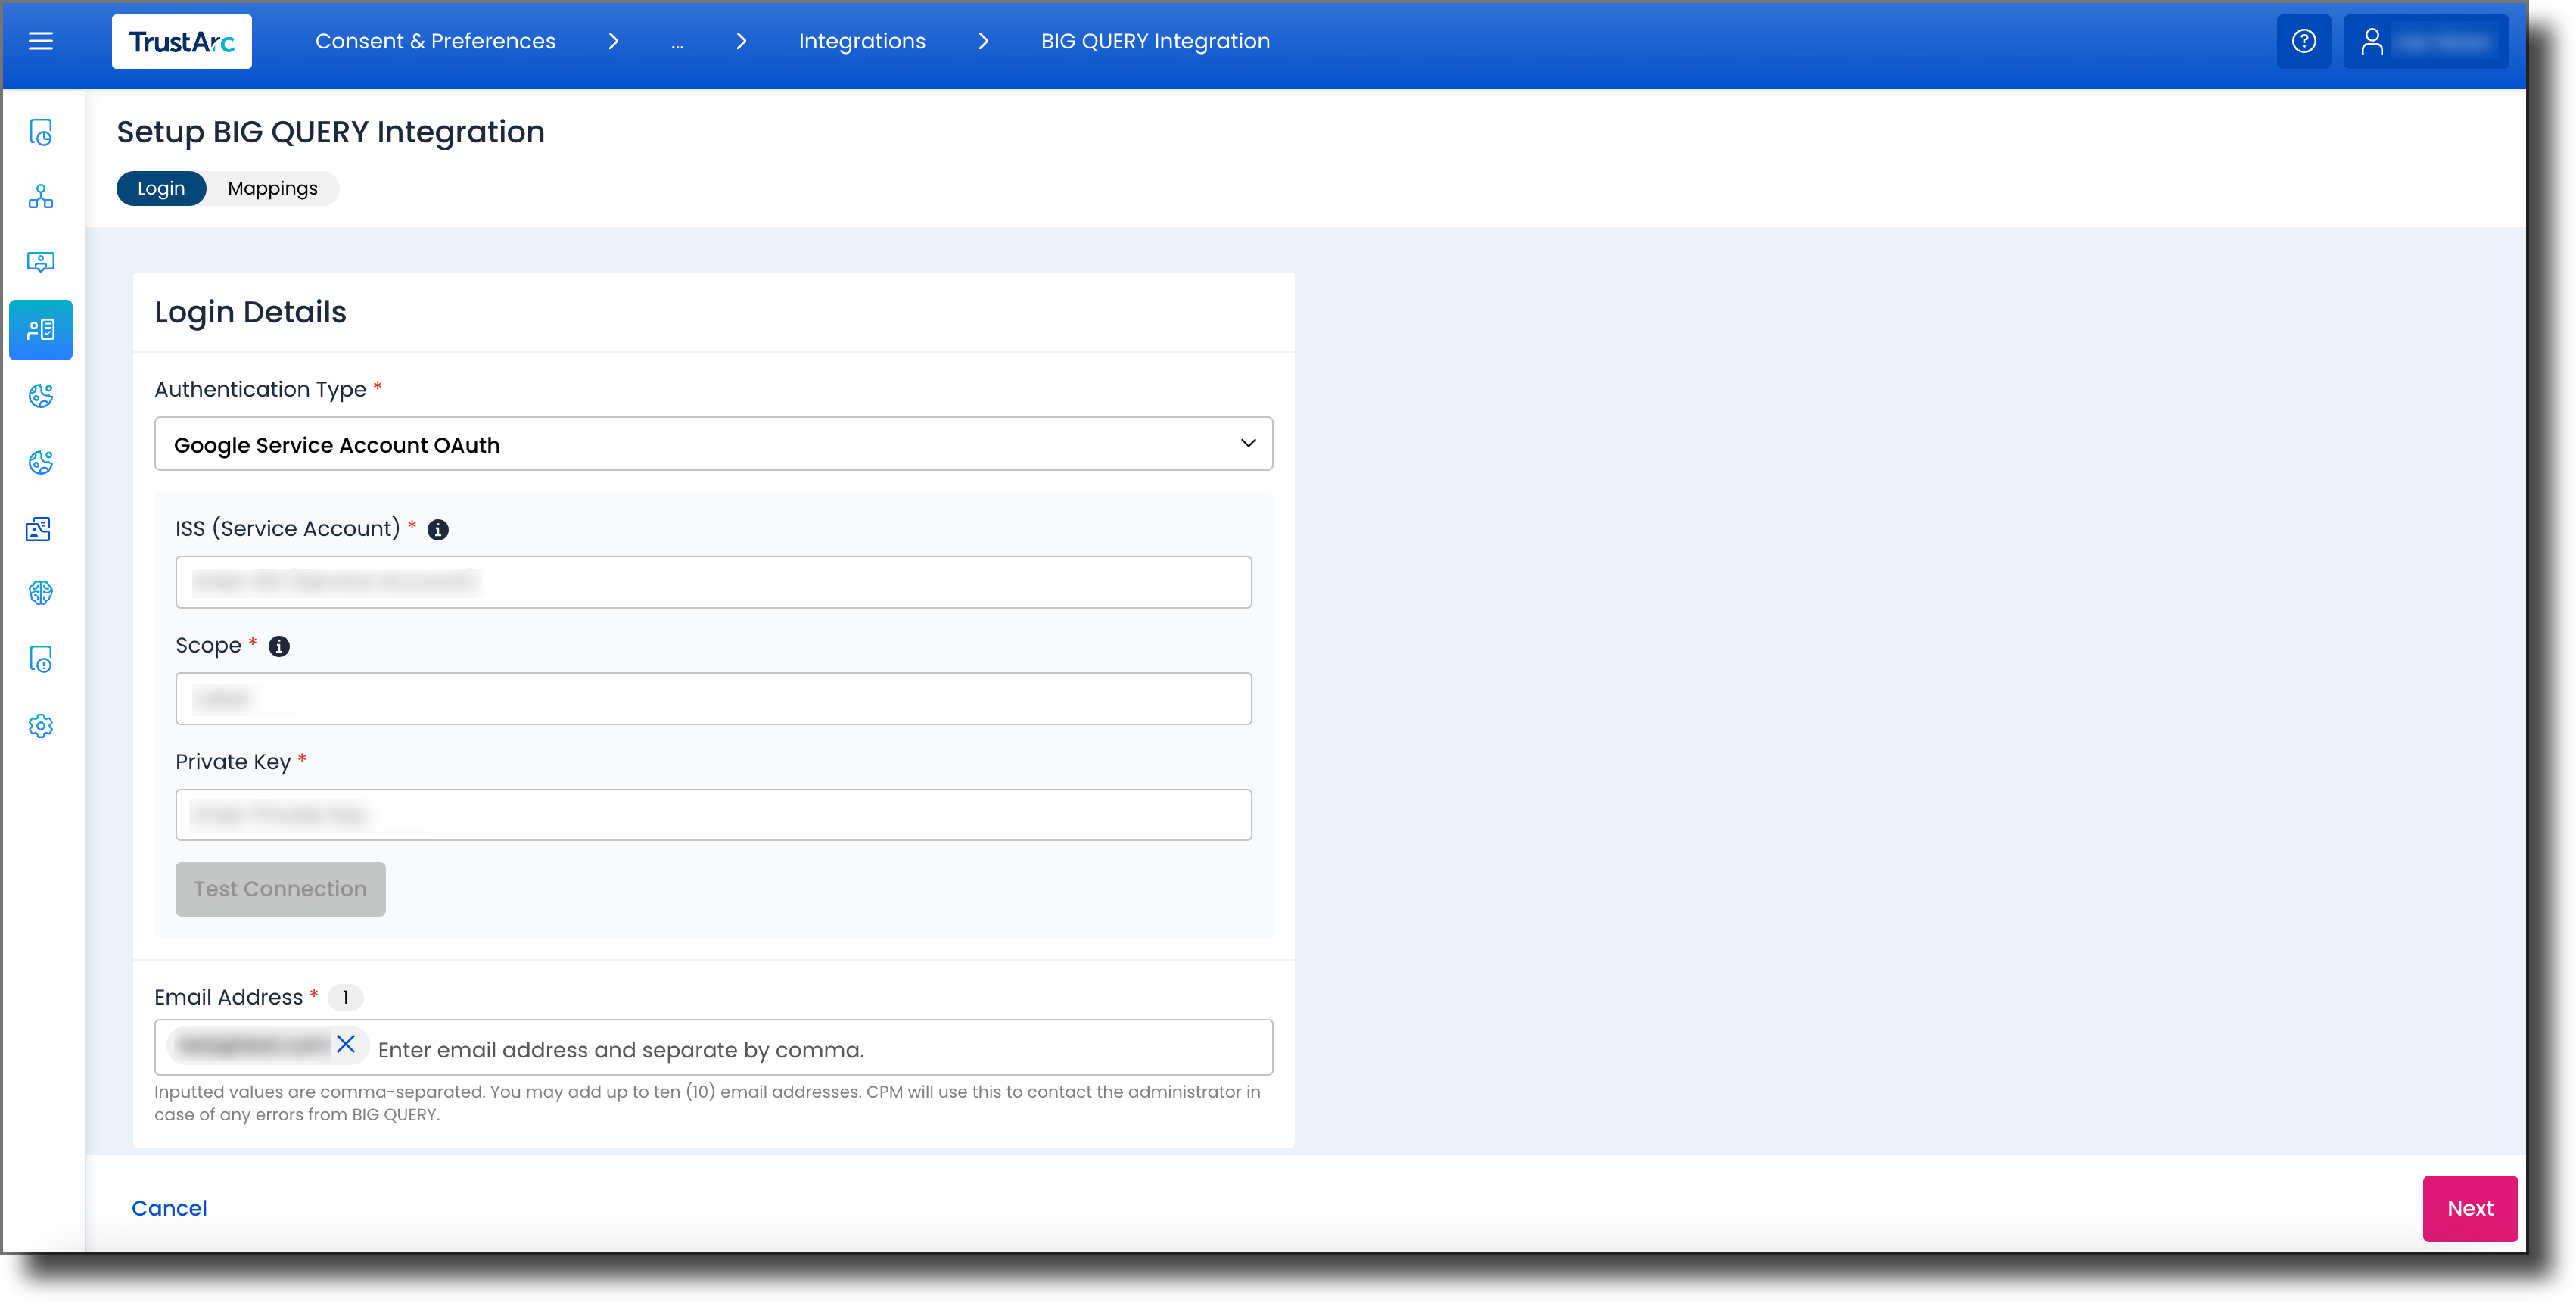The width and height of the screenshot is (2576, 1302).
Task: Open the hamburger navigation menu
Action: (x=41, y=41)
